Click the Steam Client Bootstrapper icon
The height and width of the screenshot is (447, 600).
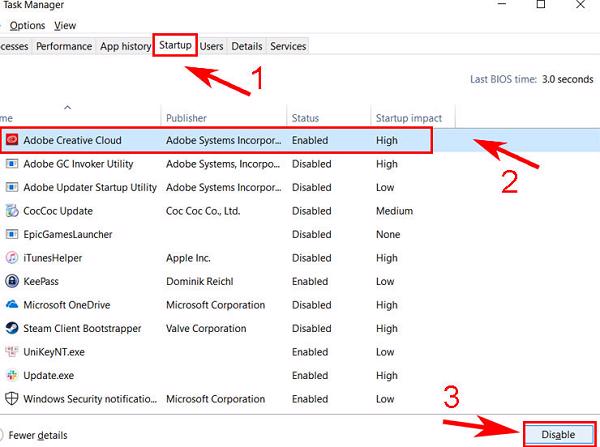12,328
